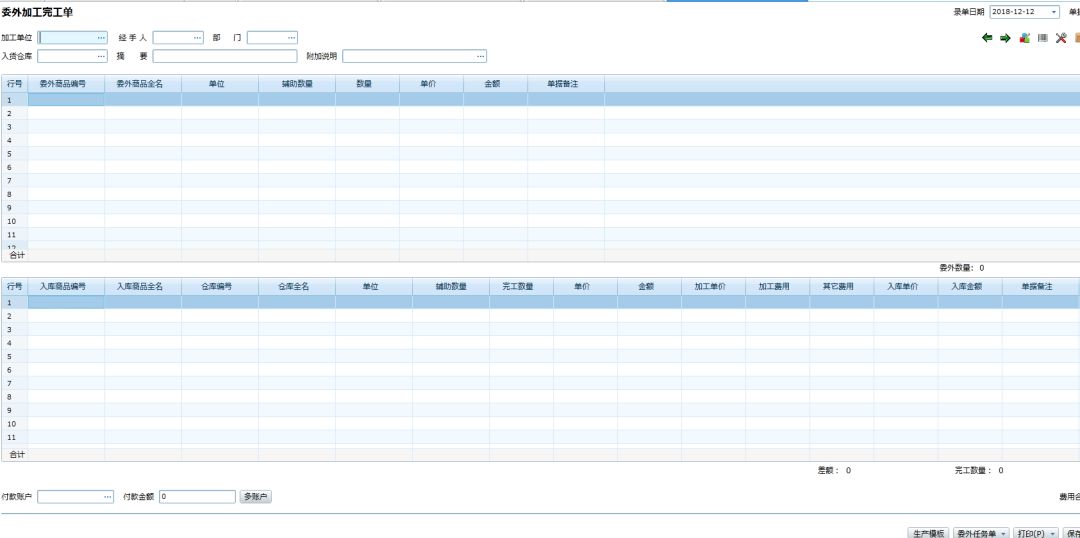Open lookup ellipsis in 加工单位 field

(x=101, y=38)
